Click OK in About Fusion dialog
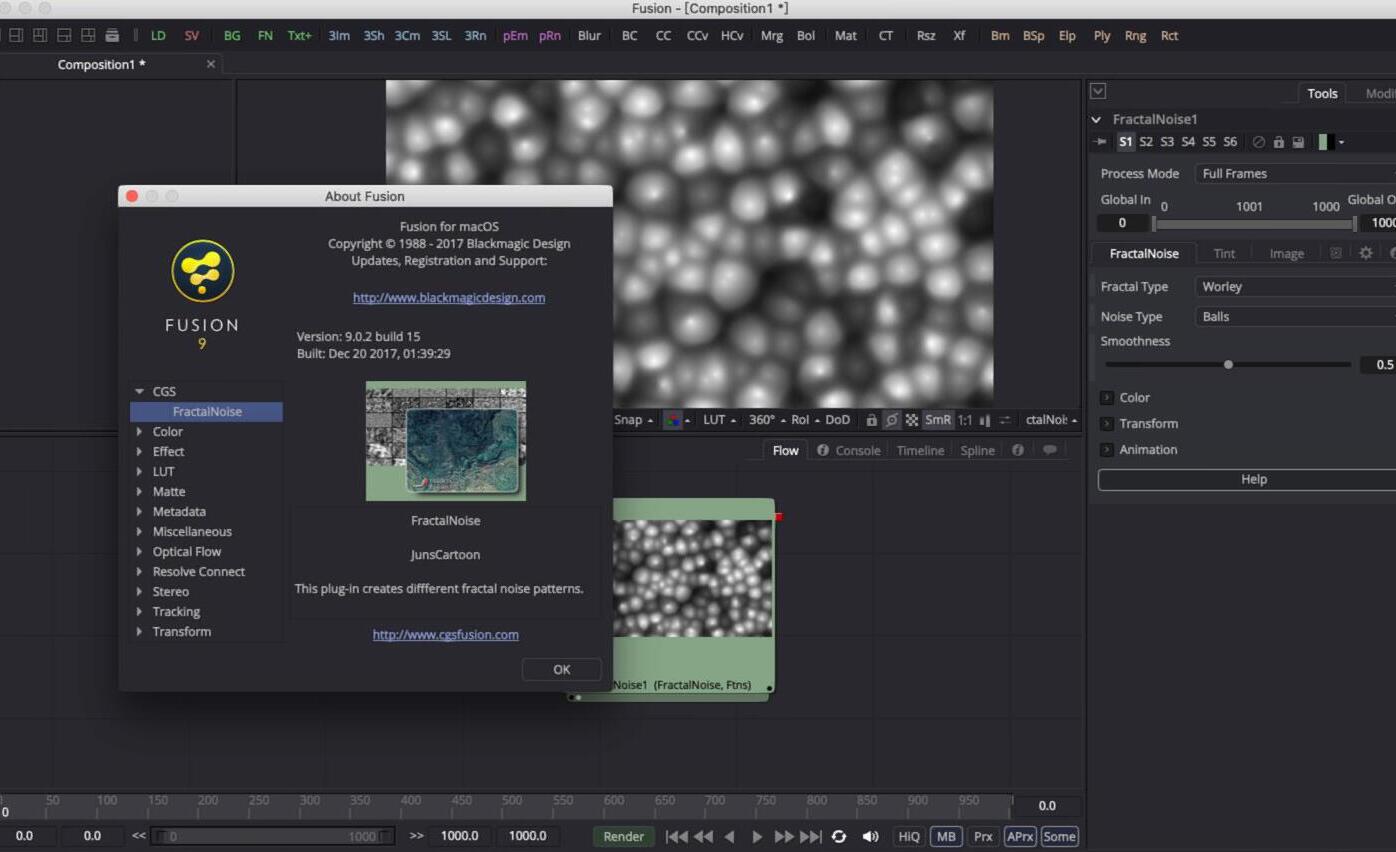Viewport: 1396px width, 852px height. click(562, 669)
